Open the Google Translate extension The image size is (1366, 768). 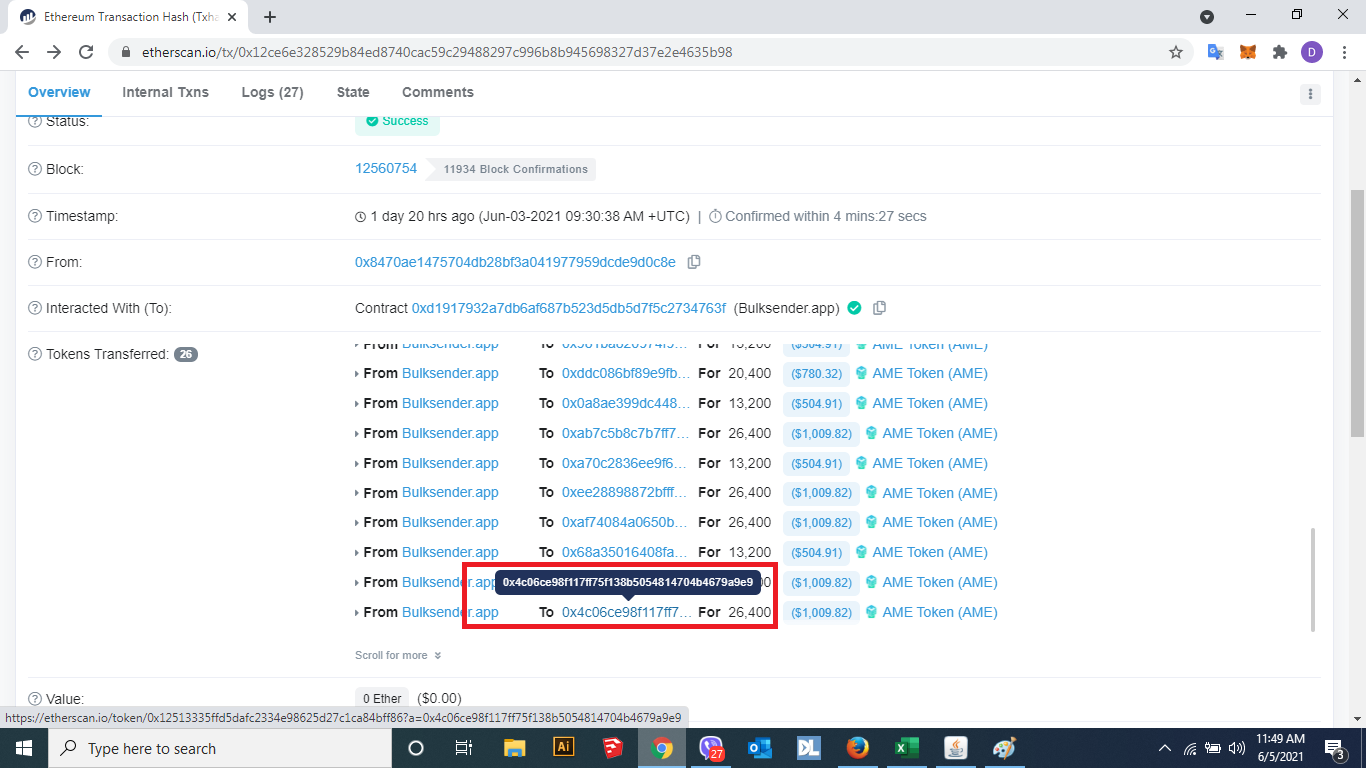(1216, 52)
